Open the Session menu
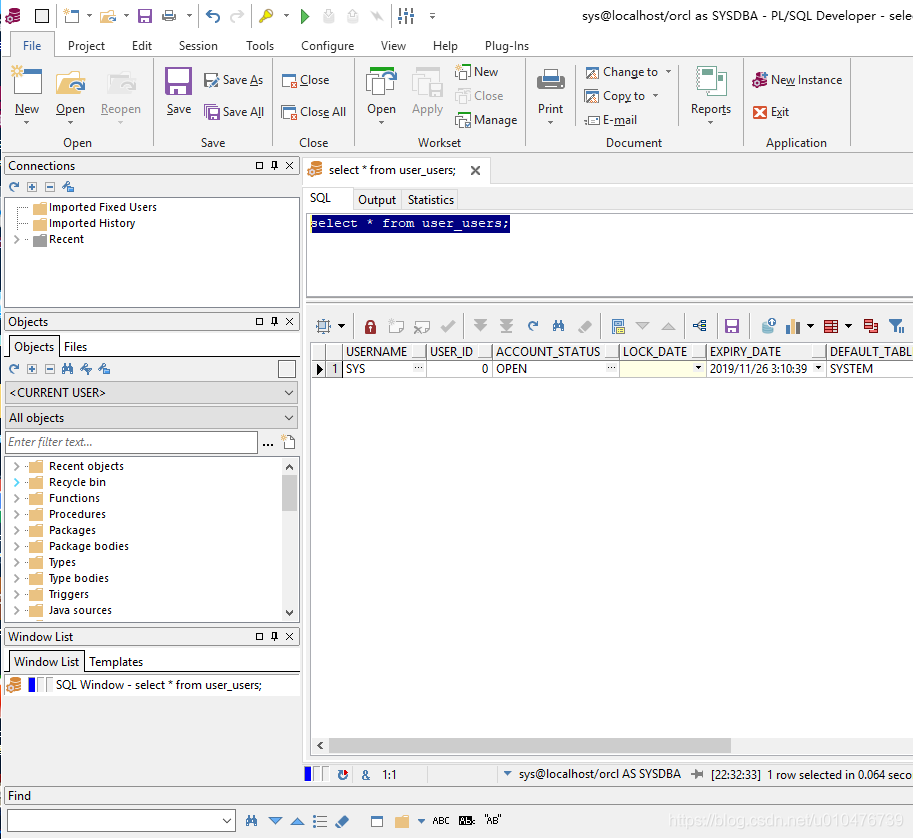Screen dimensions: 913x839 198,46
